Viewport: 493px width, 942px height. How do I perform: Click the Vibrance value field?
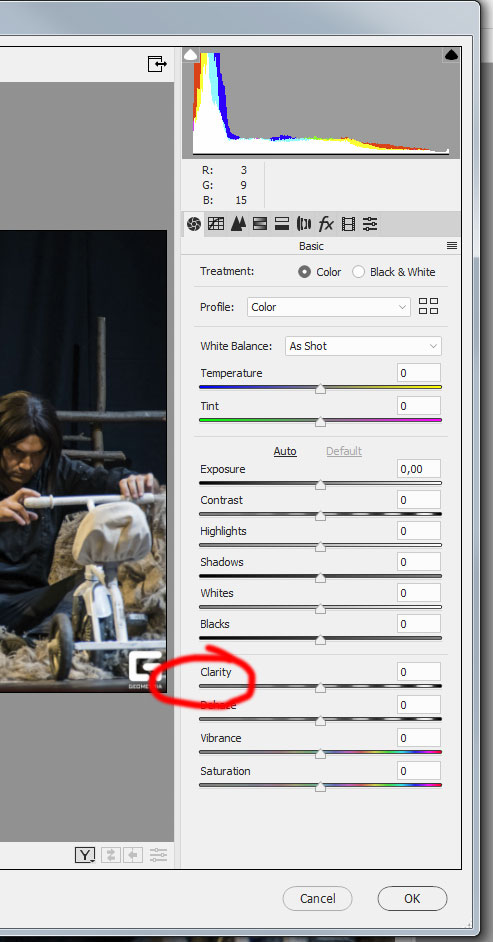[x=419, y=738]
